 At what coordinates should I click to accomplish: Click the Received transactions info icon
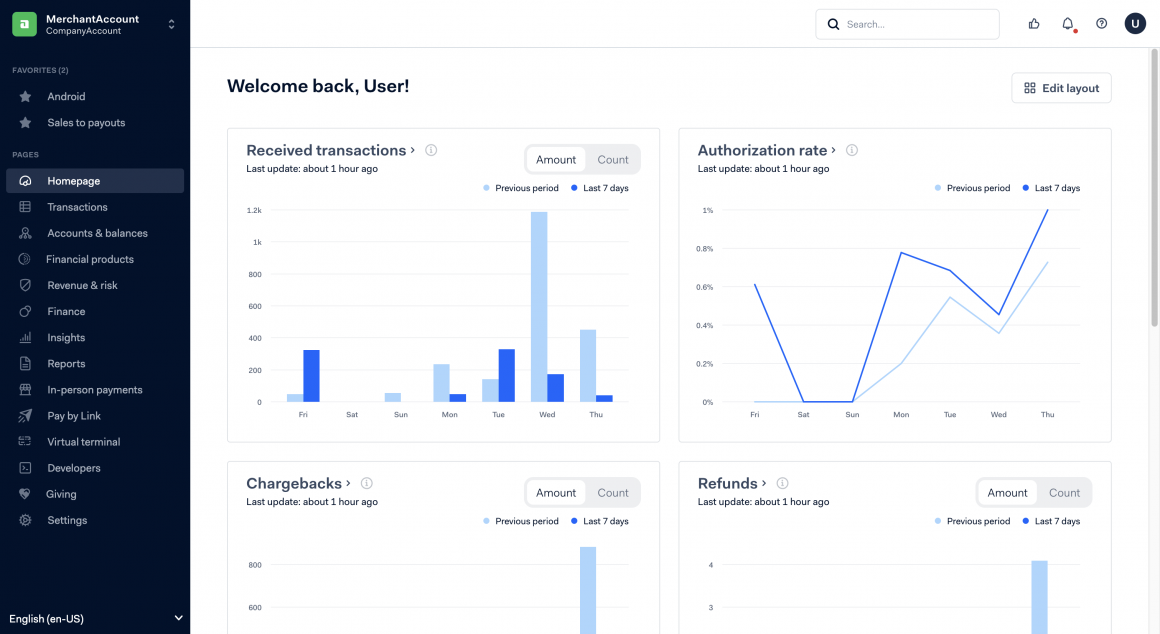coord(431,150)
